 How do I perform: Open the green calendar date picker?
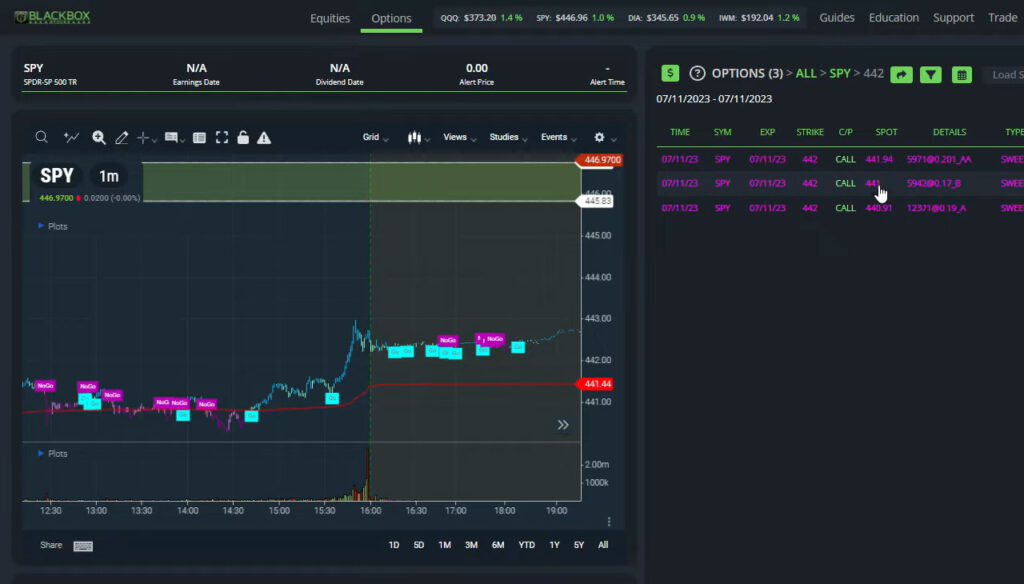tap(961, 74)
